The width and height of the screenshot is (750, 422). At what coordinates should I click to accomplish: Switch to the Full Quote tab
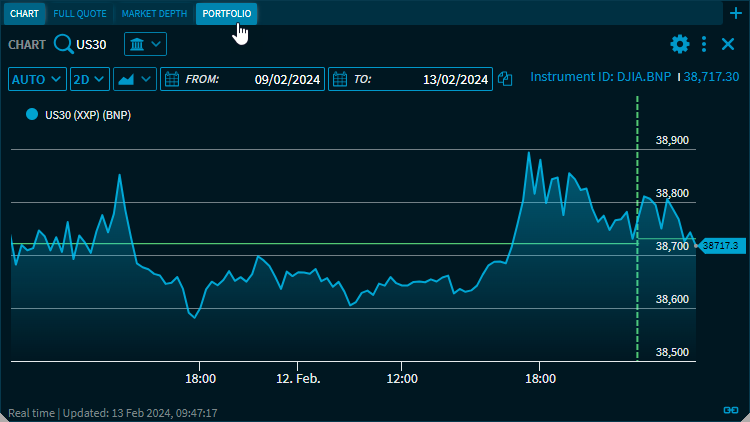(x=80, y=14)
